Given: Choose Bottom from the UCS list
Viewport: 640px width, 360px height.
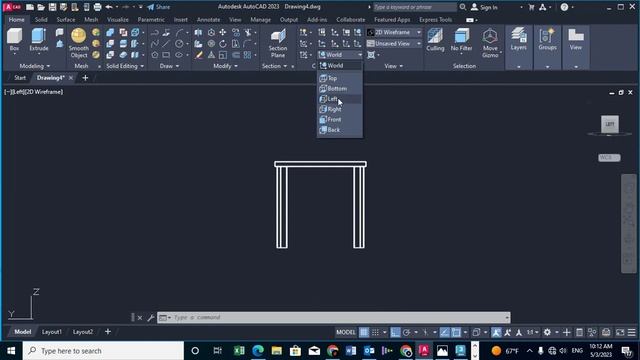Looking at the screenshot, I should pyautogui.click(x=340, y=89).
